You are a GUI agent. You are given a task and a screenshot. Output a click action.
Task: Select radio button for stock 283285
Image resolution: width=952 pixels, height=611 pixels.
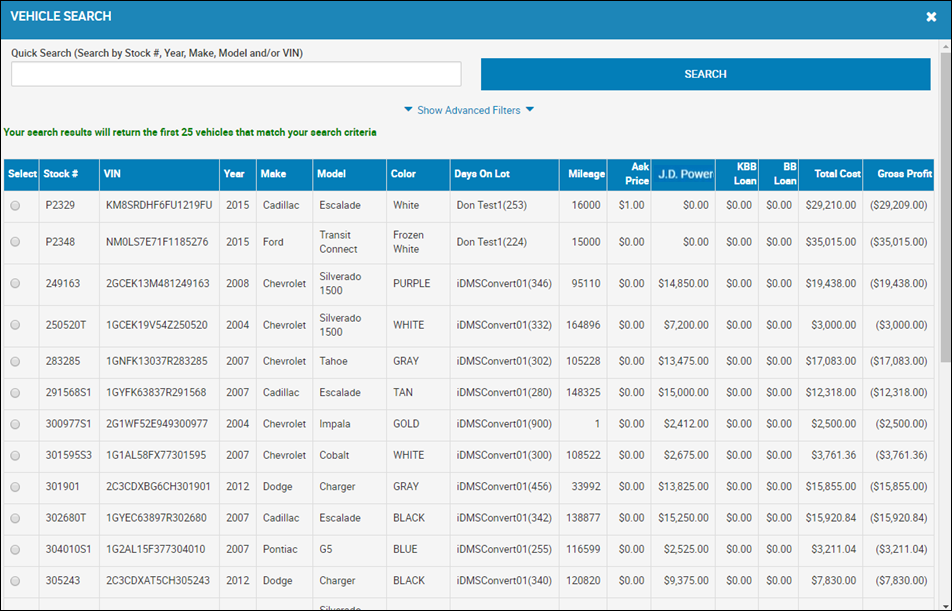click(15, 361)
